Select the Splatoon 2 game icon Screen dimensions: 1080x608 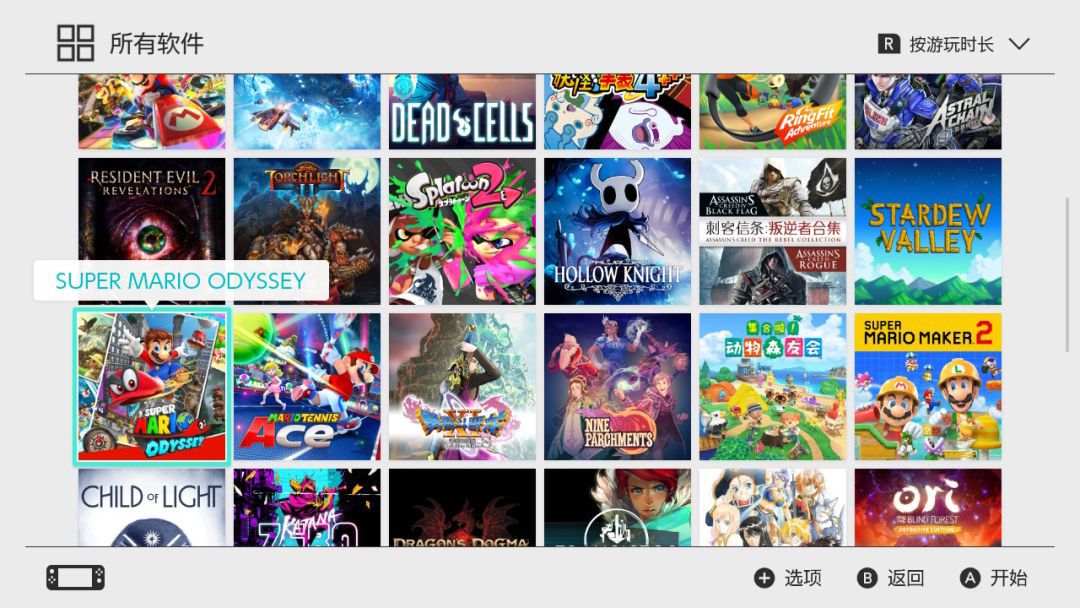pyautogui.click(x=462, y=231)
